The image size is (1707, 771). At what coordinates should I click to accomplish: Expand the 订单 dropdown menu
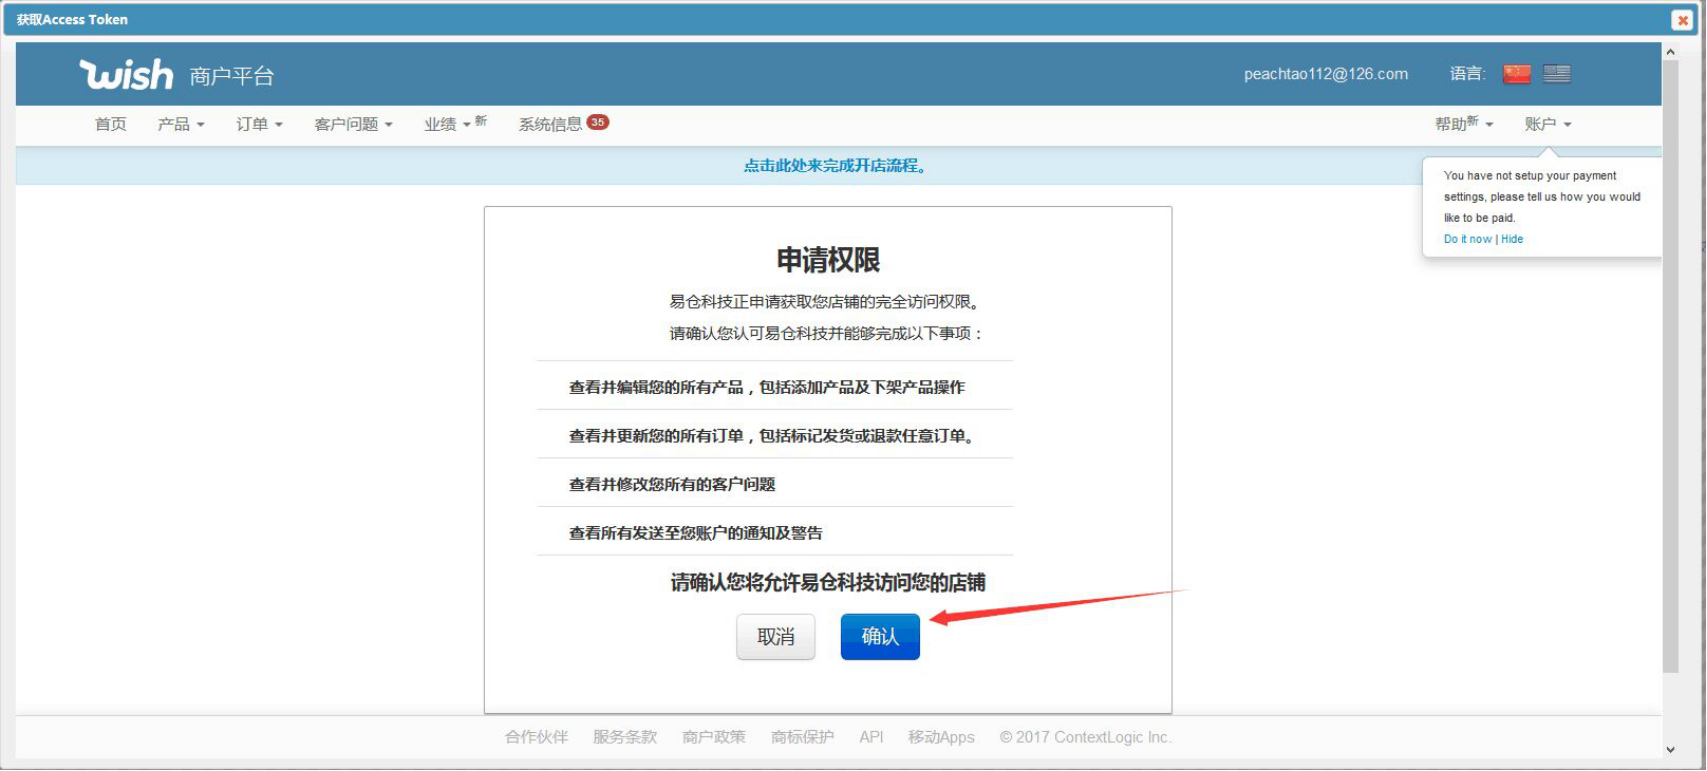click(259, 124)
